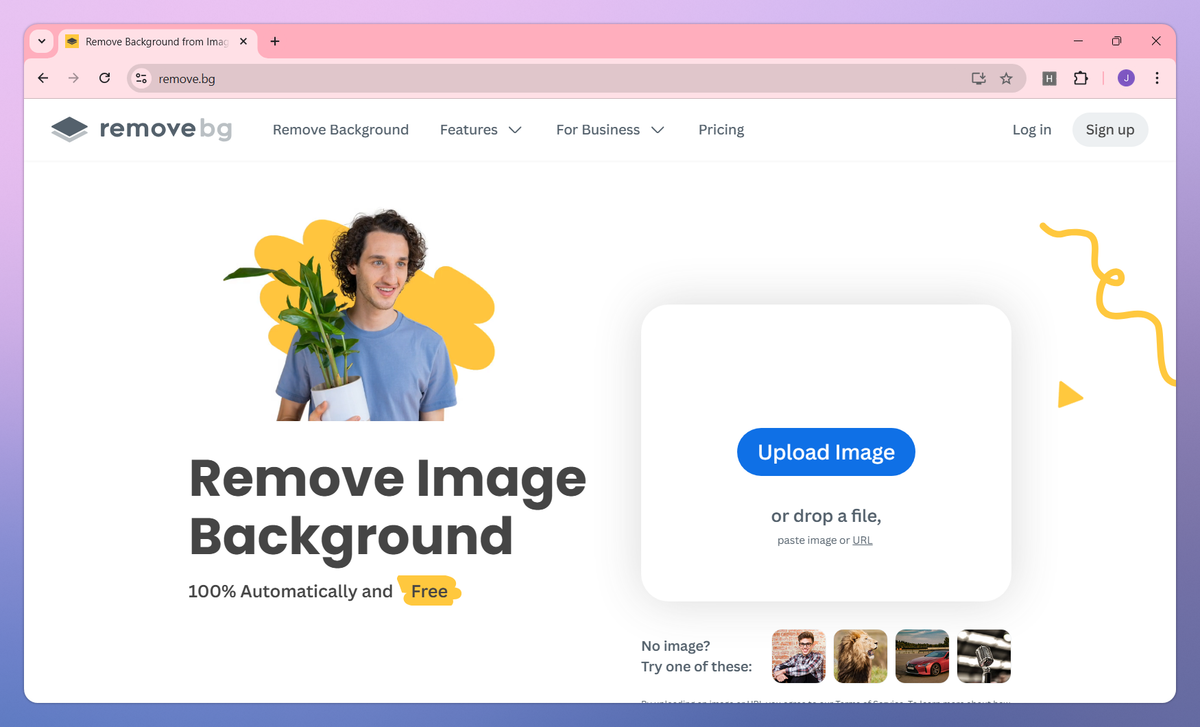
Task: Go back with the browser back arrow
Action: click(43, 78)
